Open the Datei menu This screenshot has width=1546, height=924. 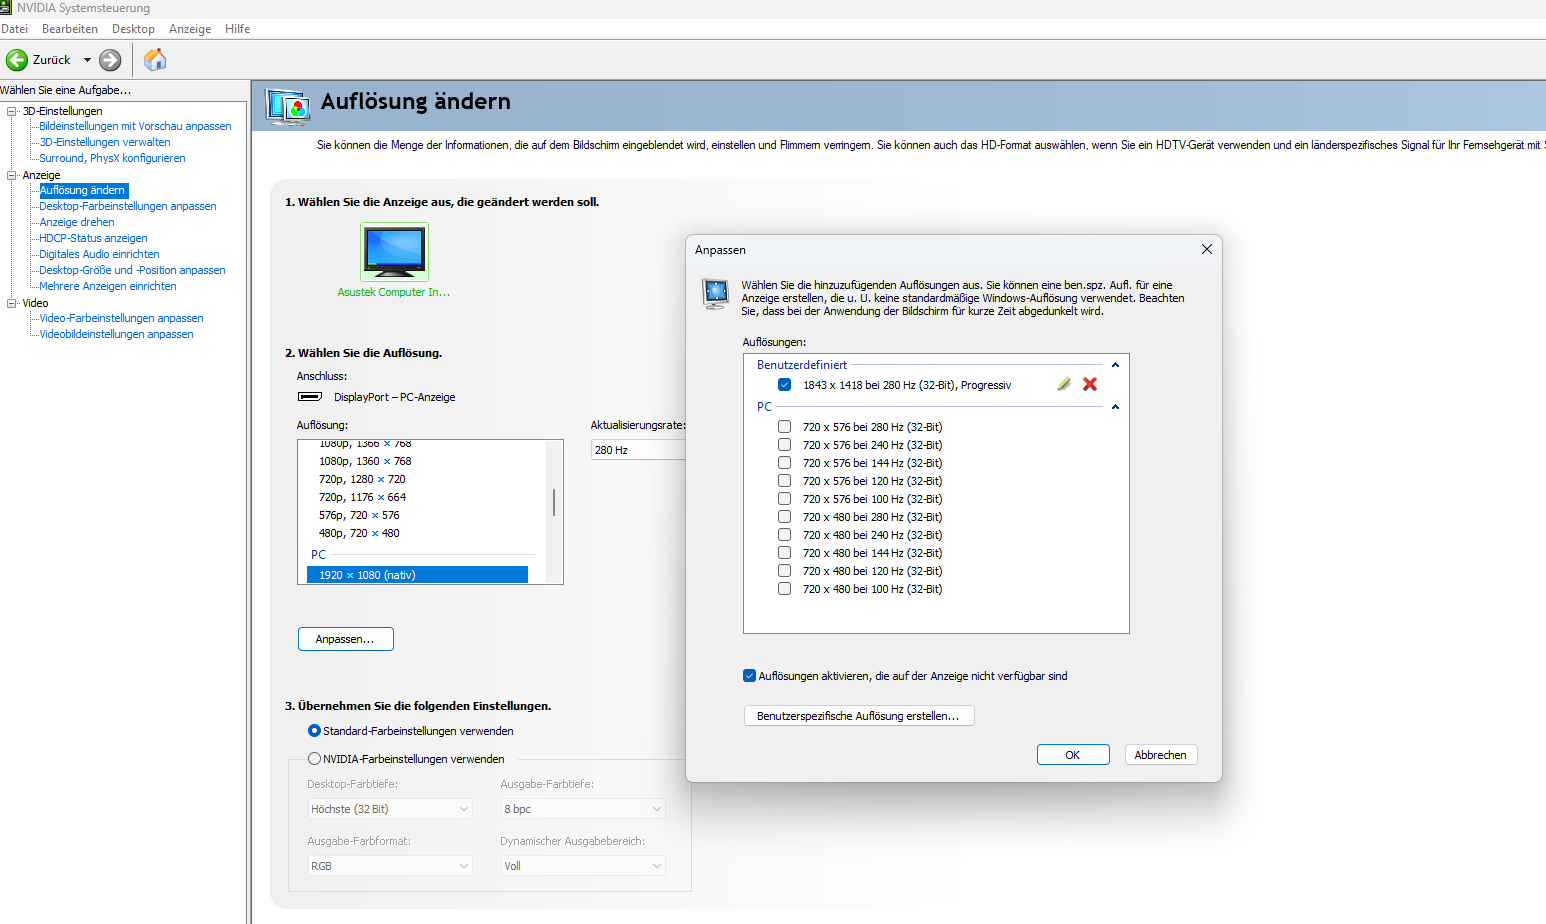click(14, 29)
